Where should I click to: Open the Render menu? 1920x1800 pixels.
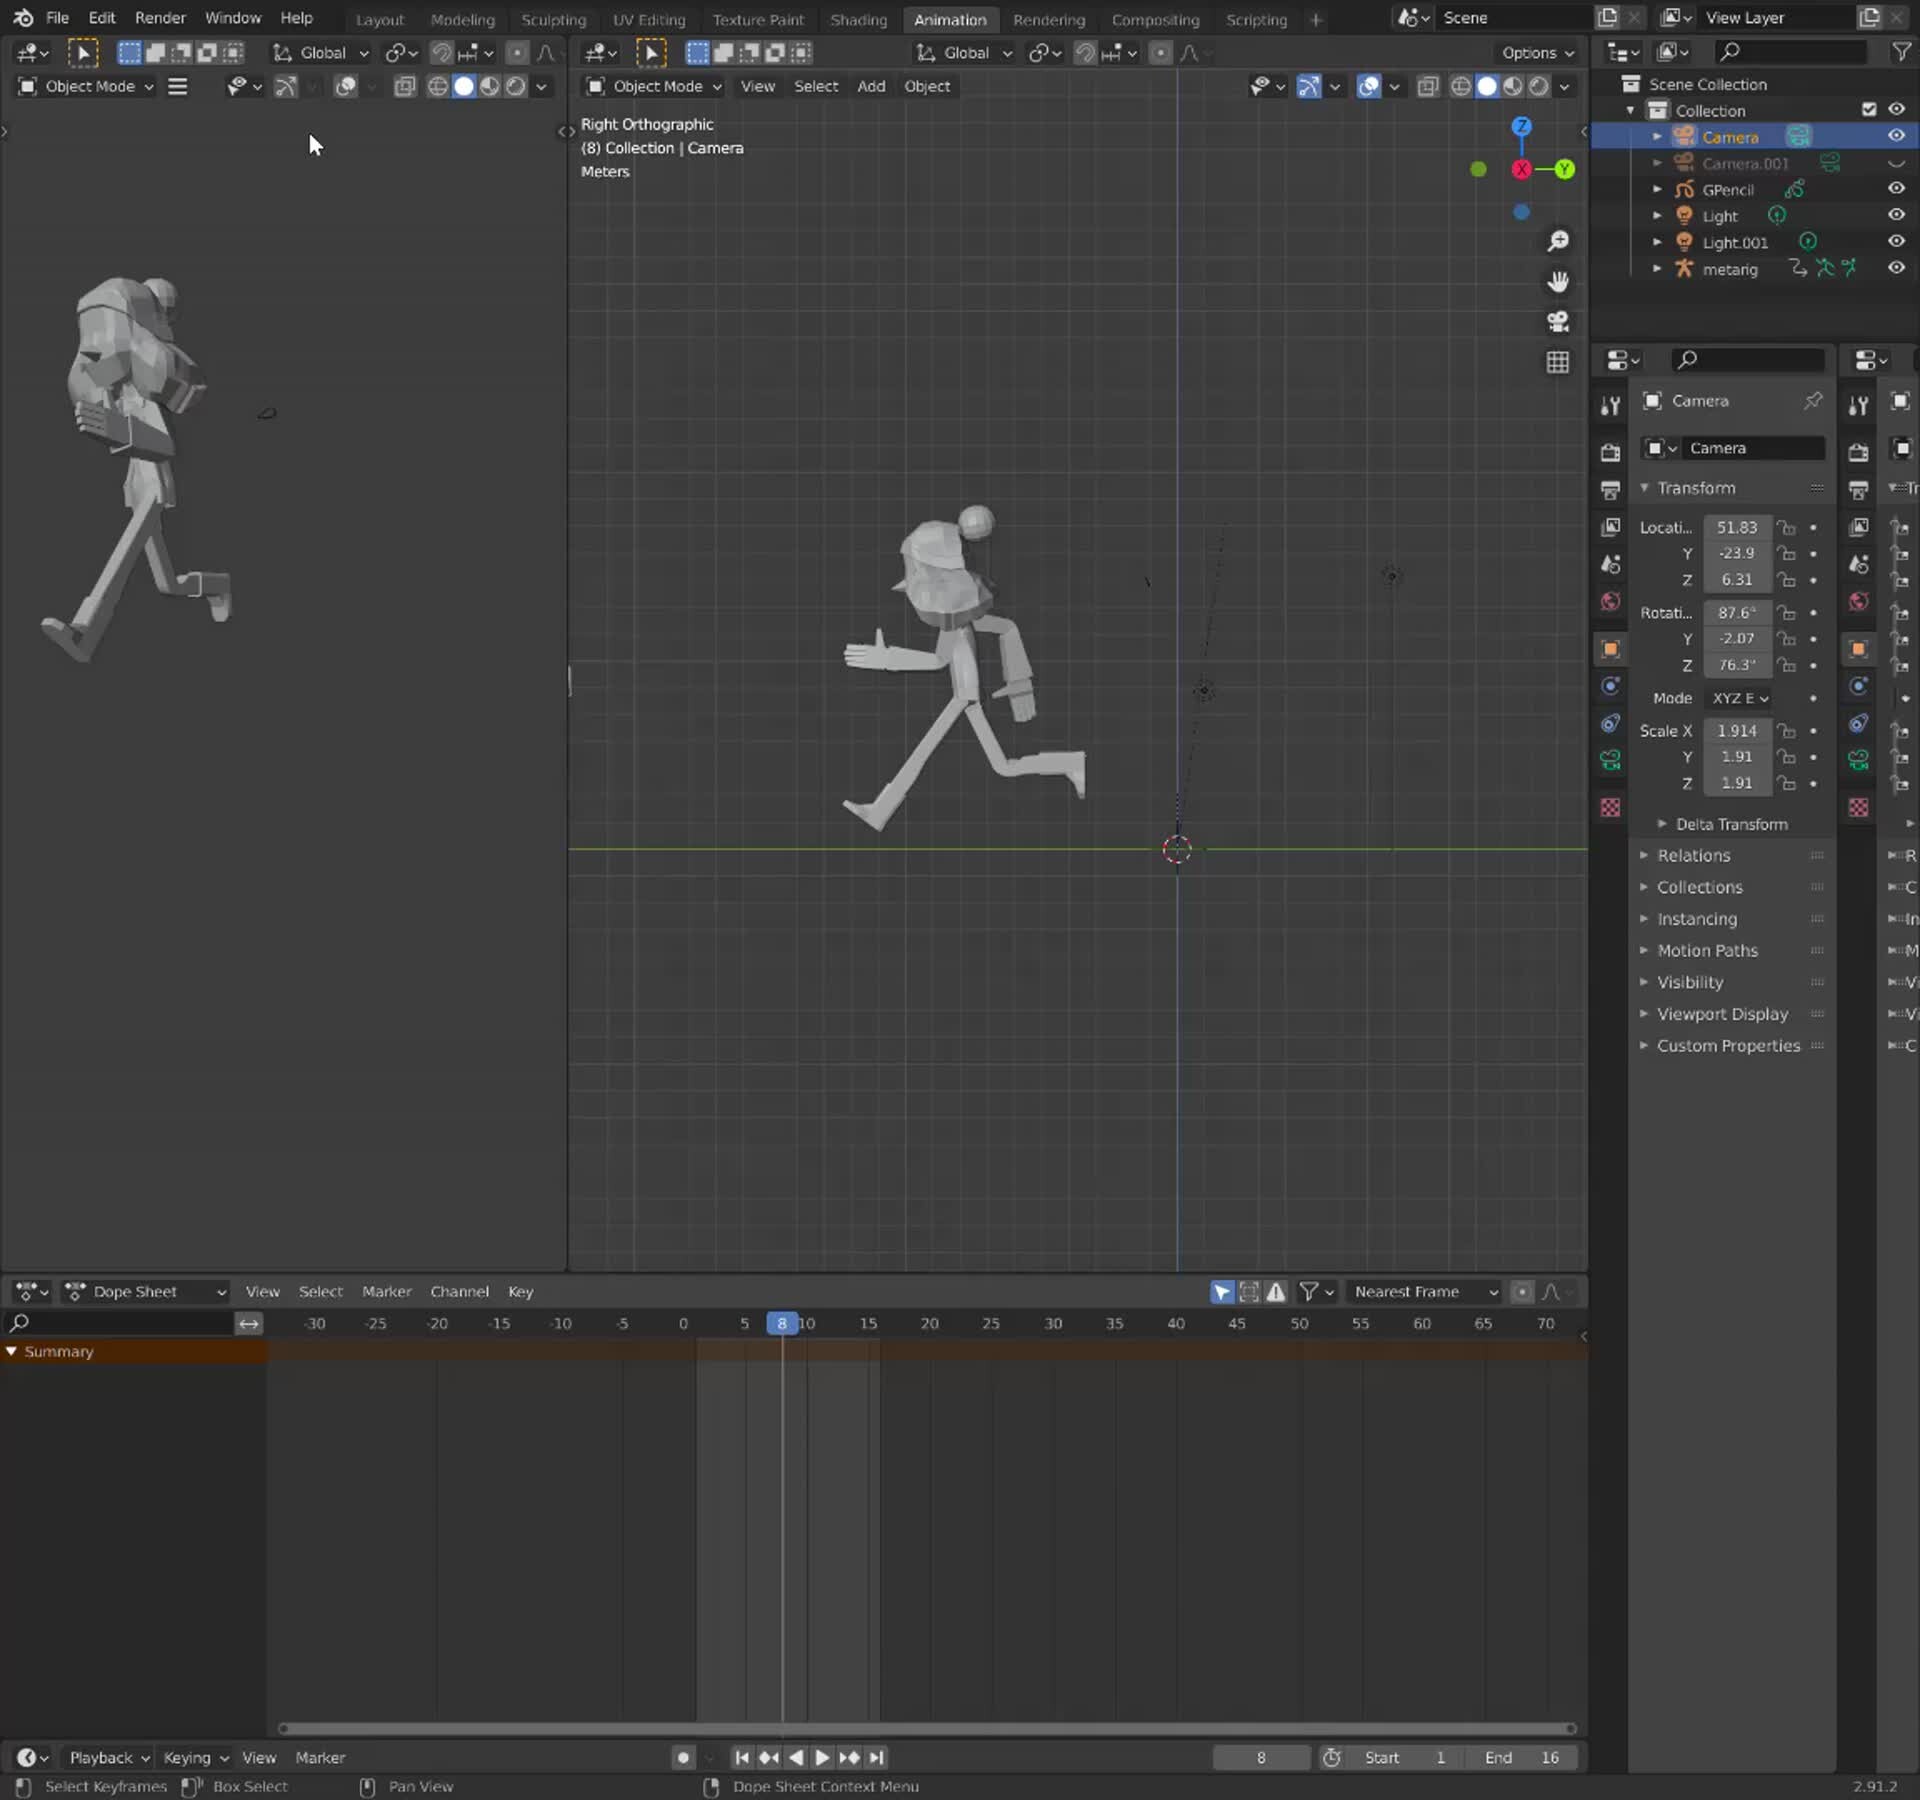click(x=160, y=17)
